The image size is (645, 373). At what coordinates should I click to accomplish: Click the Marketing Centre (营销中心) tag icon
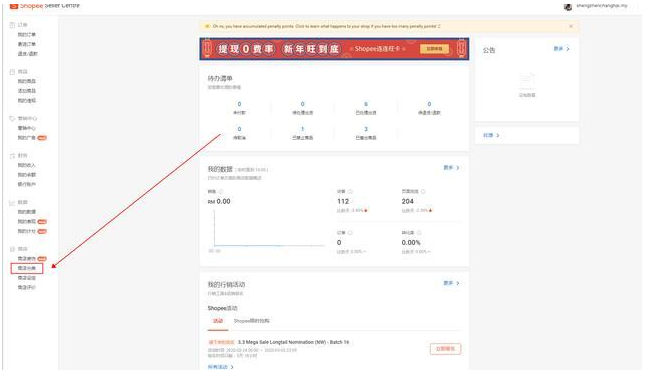coord(12,118)
